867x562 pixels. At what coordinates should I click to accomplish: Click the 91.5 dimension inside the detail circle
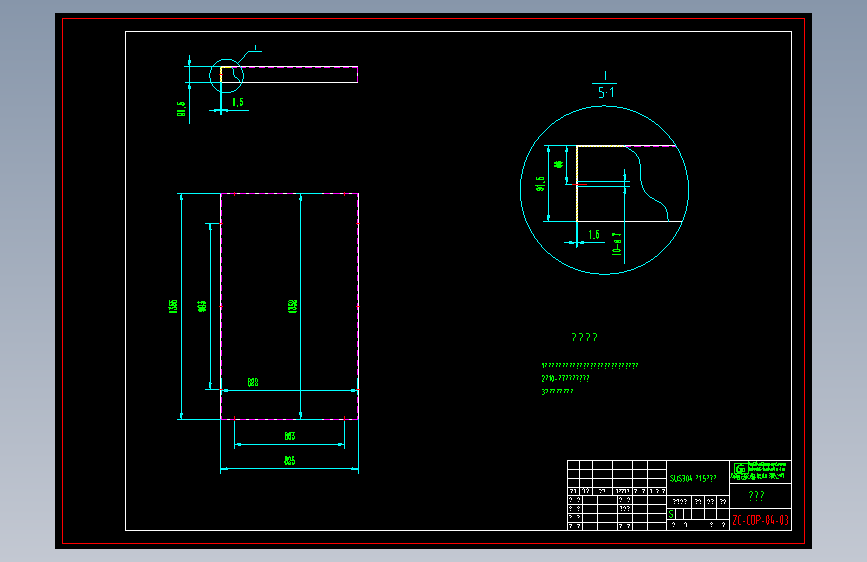tap(540, 184)
